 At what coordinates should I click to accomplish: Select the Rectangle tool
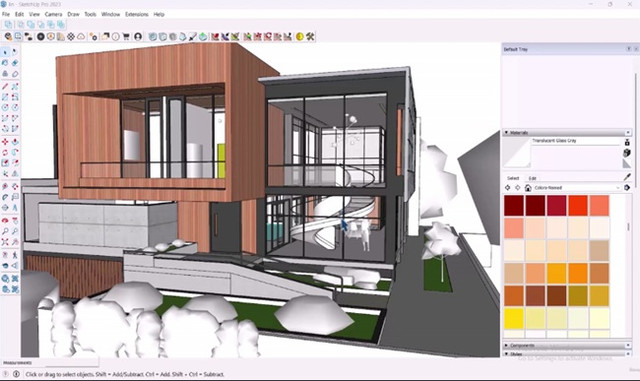[5, 97]
